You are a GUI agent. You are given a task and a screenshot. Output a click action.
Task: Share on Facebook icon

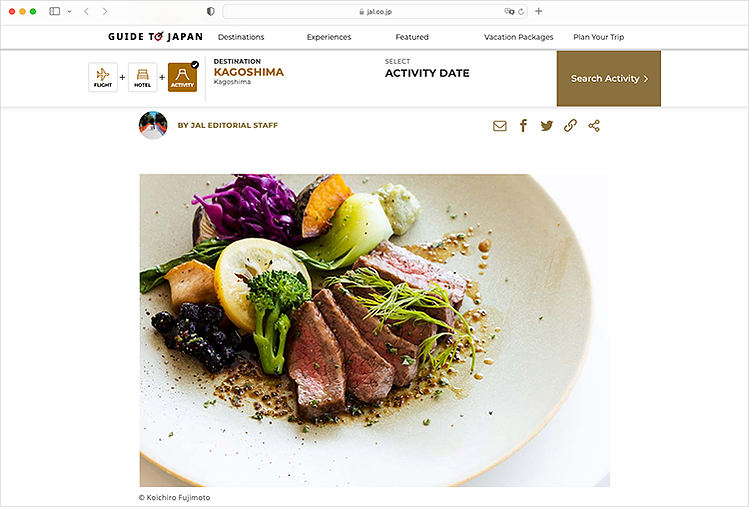click(524, 126)
